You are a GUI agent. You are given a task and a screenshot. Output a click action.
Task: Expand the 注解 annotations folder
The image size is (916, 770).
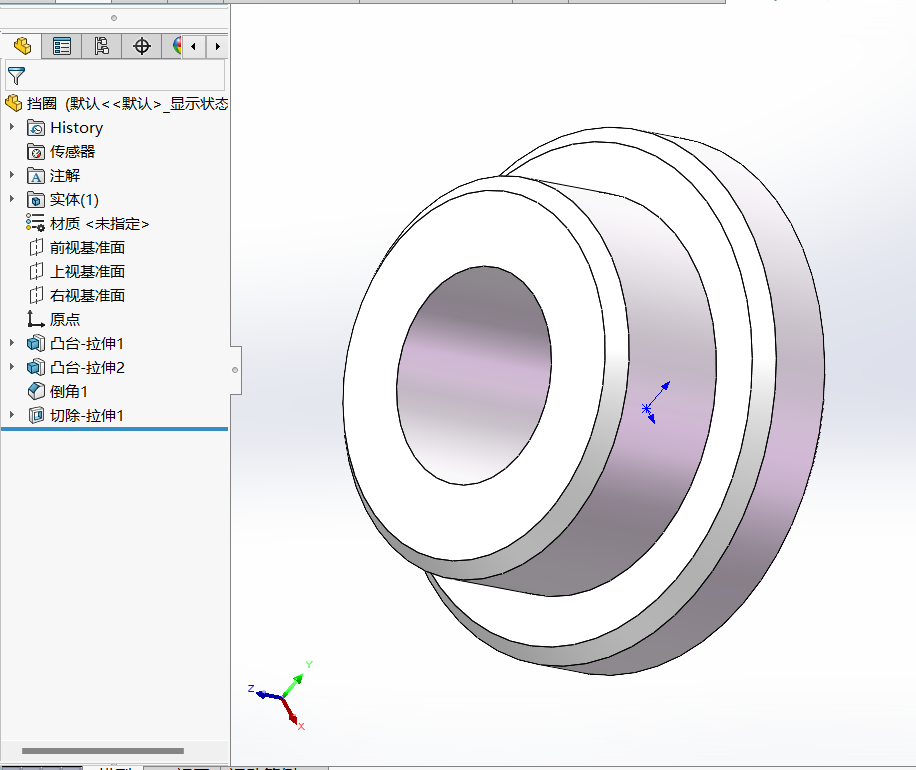click(11, 175)
